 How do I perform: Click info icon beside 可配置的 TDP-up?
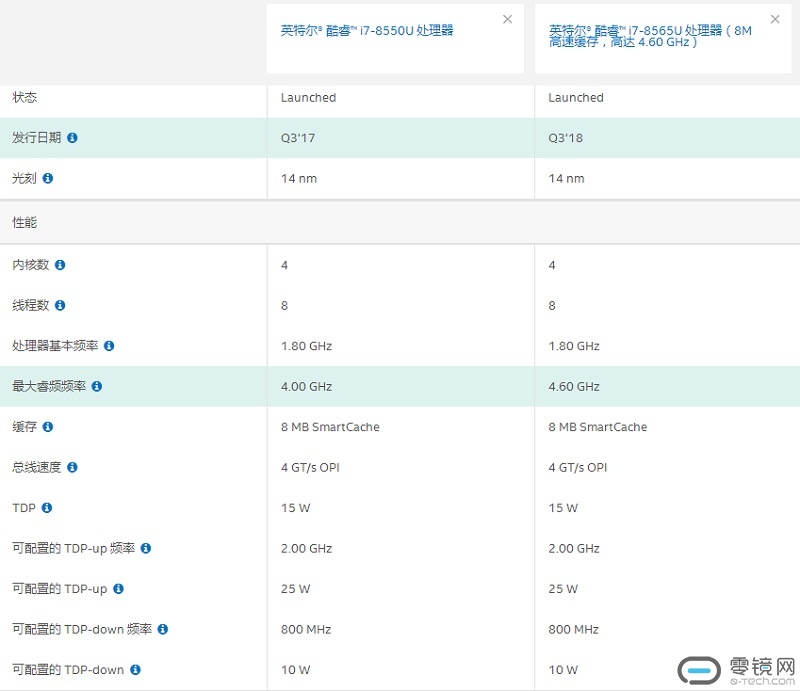point(118,589)
